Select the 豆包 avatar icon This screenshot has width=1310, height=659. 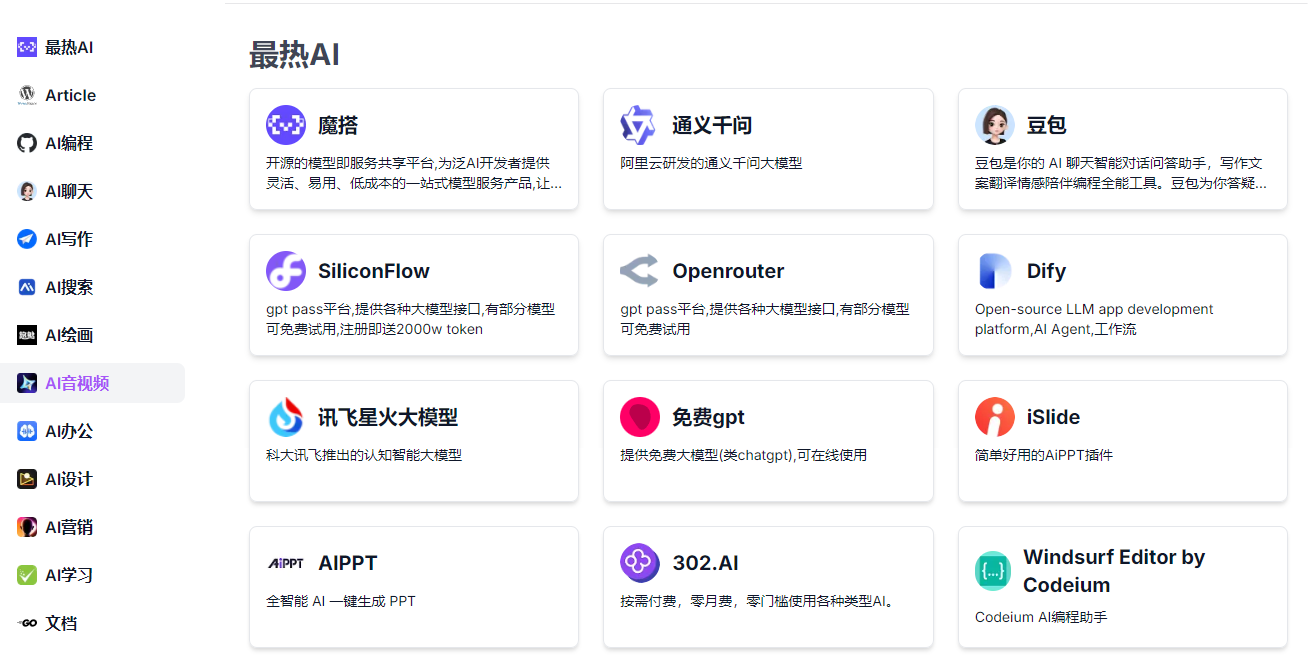coord(994,124)
